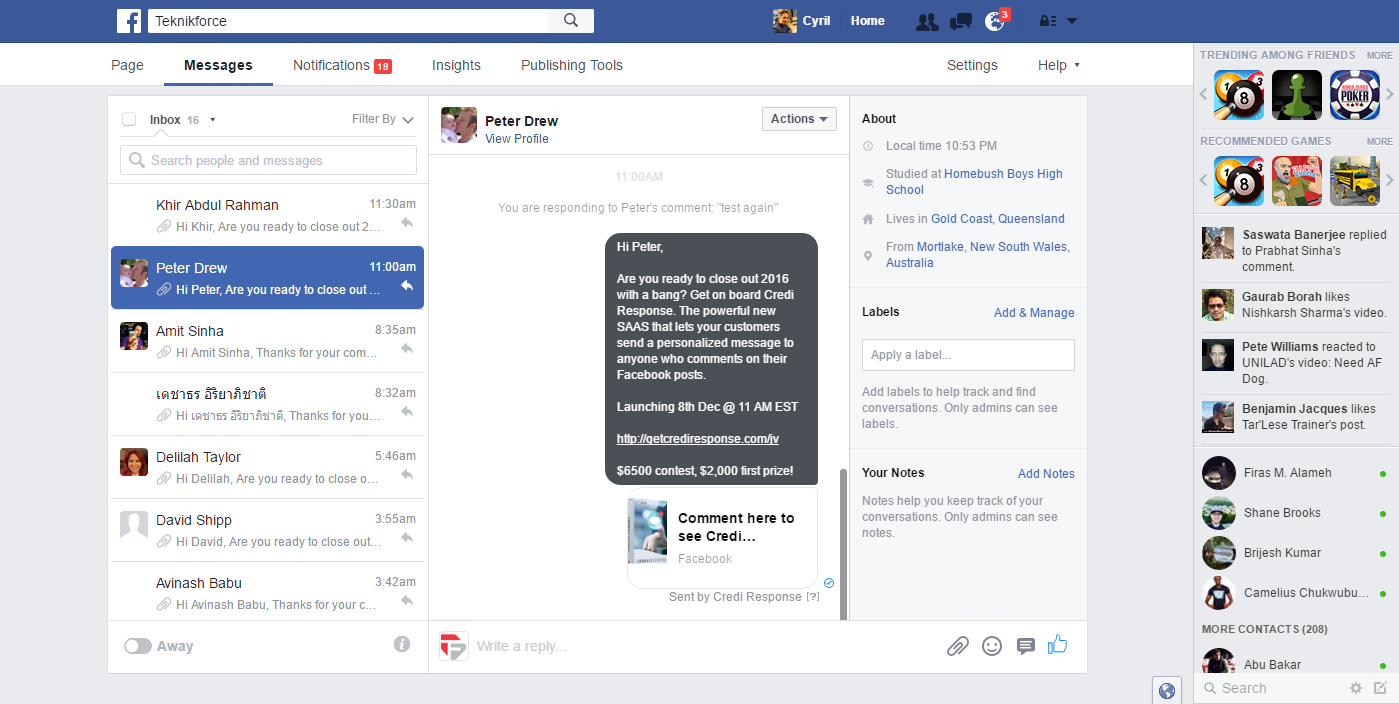
Task: Open the Poker trending game icon
Action: [x=1355, y=95]
